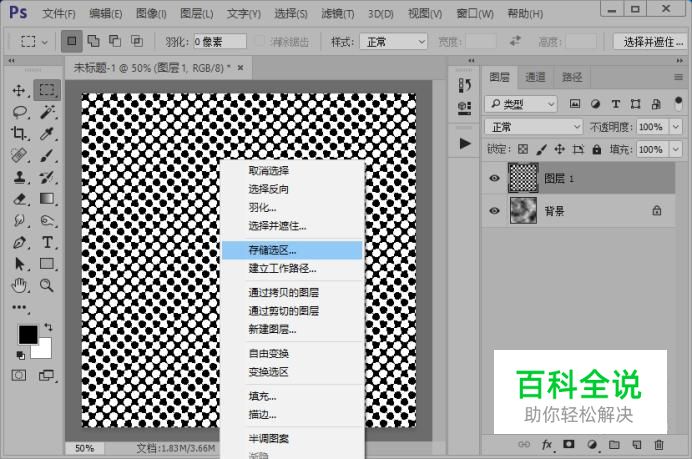
Task: Select the Gradient tool
Action: coord(47,199)
